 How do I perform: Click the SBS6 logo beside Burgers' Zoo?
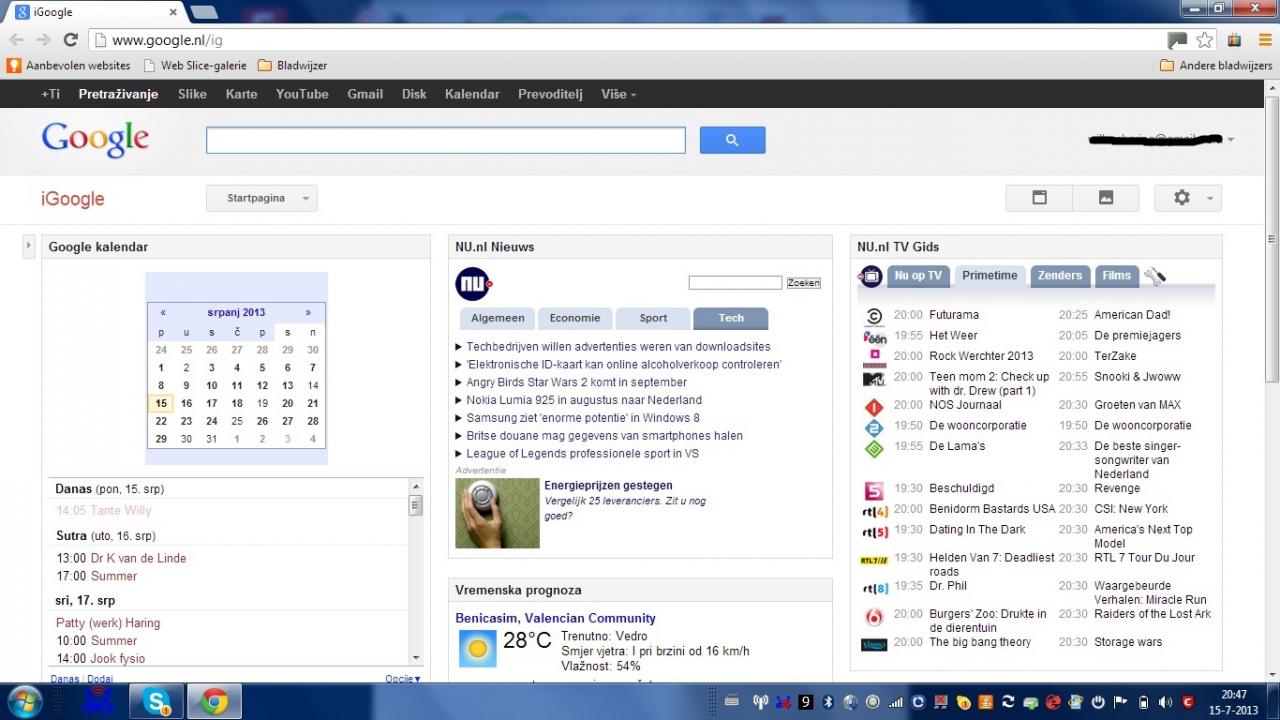(x=874, y=616)
